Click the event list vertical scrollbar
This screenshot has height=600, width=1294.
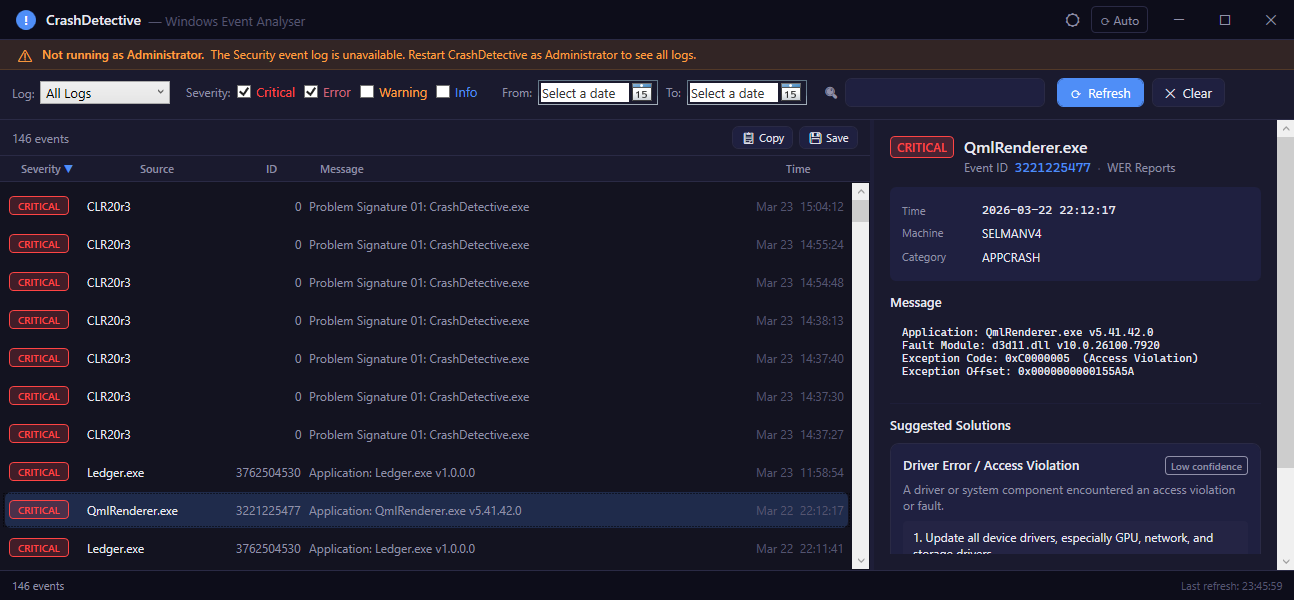(x=860, y=375)
